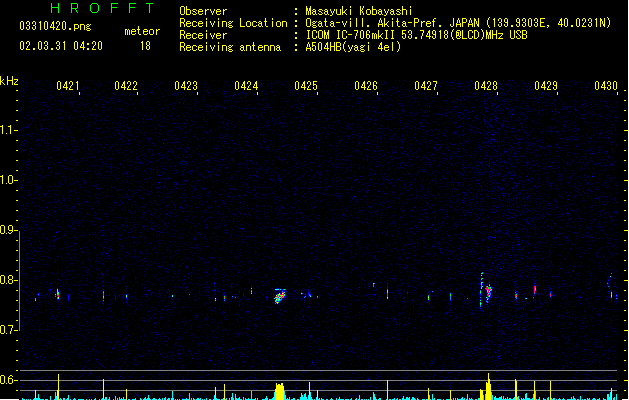Select observer name Masayuki Kobayashi
Image resolution: width=629 pixels, height=400 pixels.
click(359, 11)
